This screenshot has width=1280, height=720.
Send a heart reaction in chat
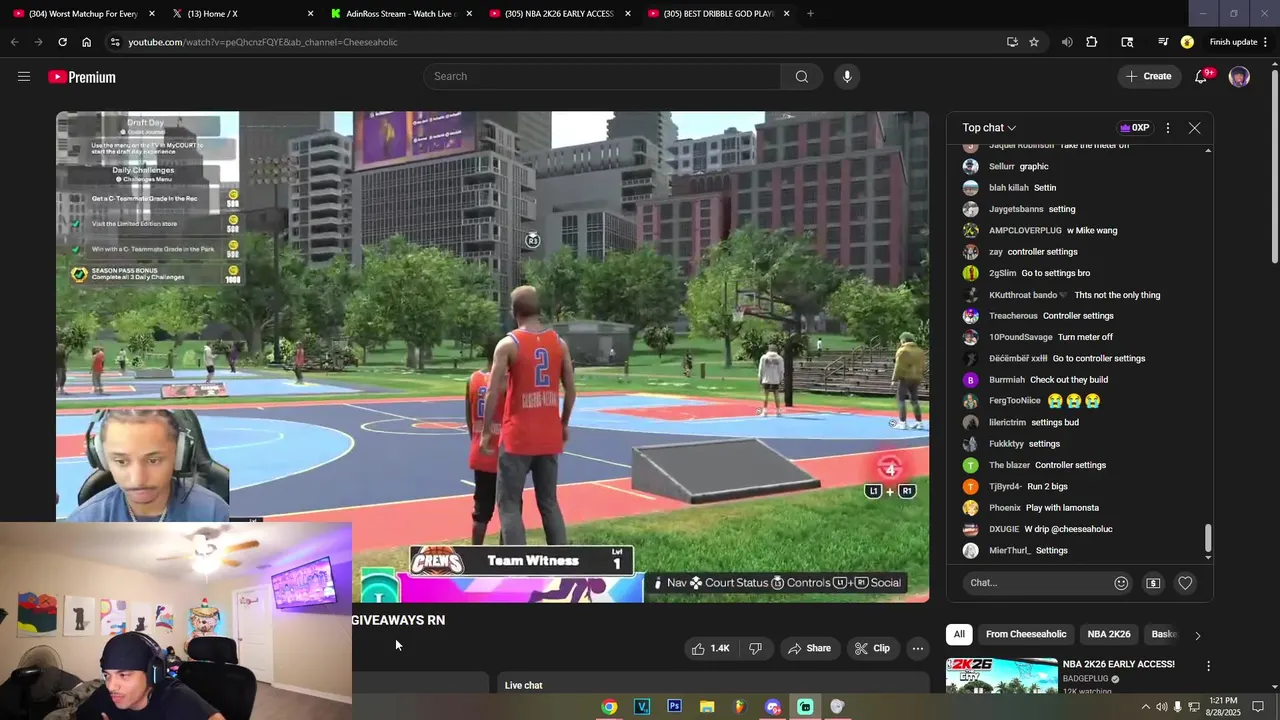tap(1185, 583)
